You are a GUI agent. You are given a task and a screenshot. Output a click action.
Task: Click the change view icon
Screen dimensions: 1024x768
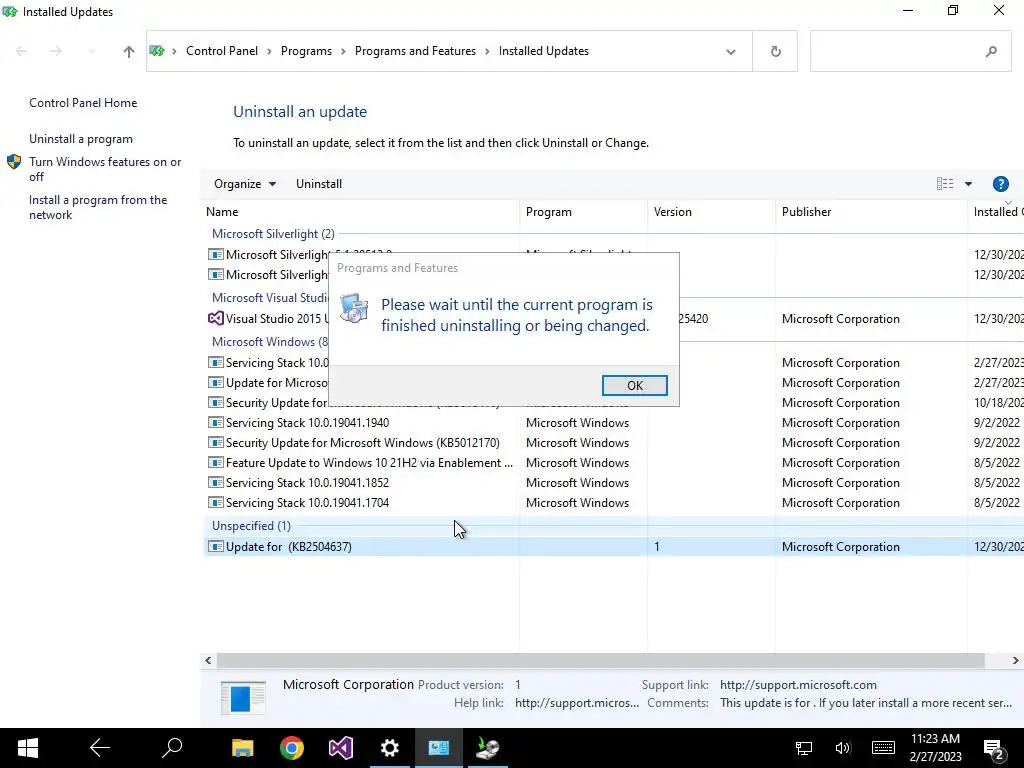944,184
